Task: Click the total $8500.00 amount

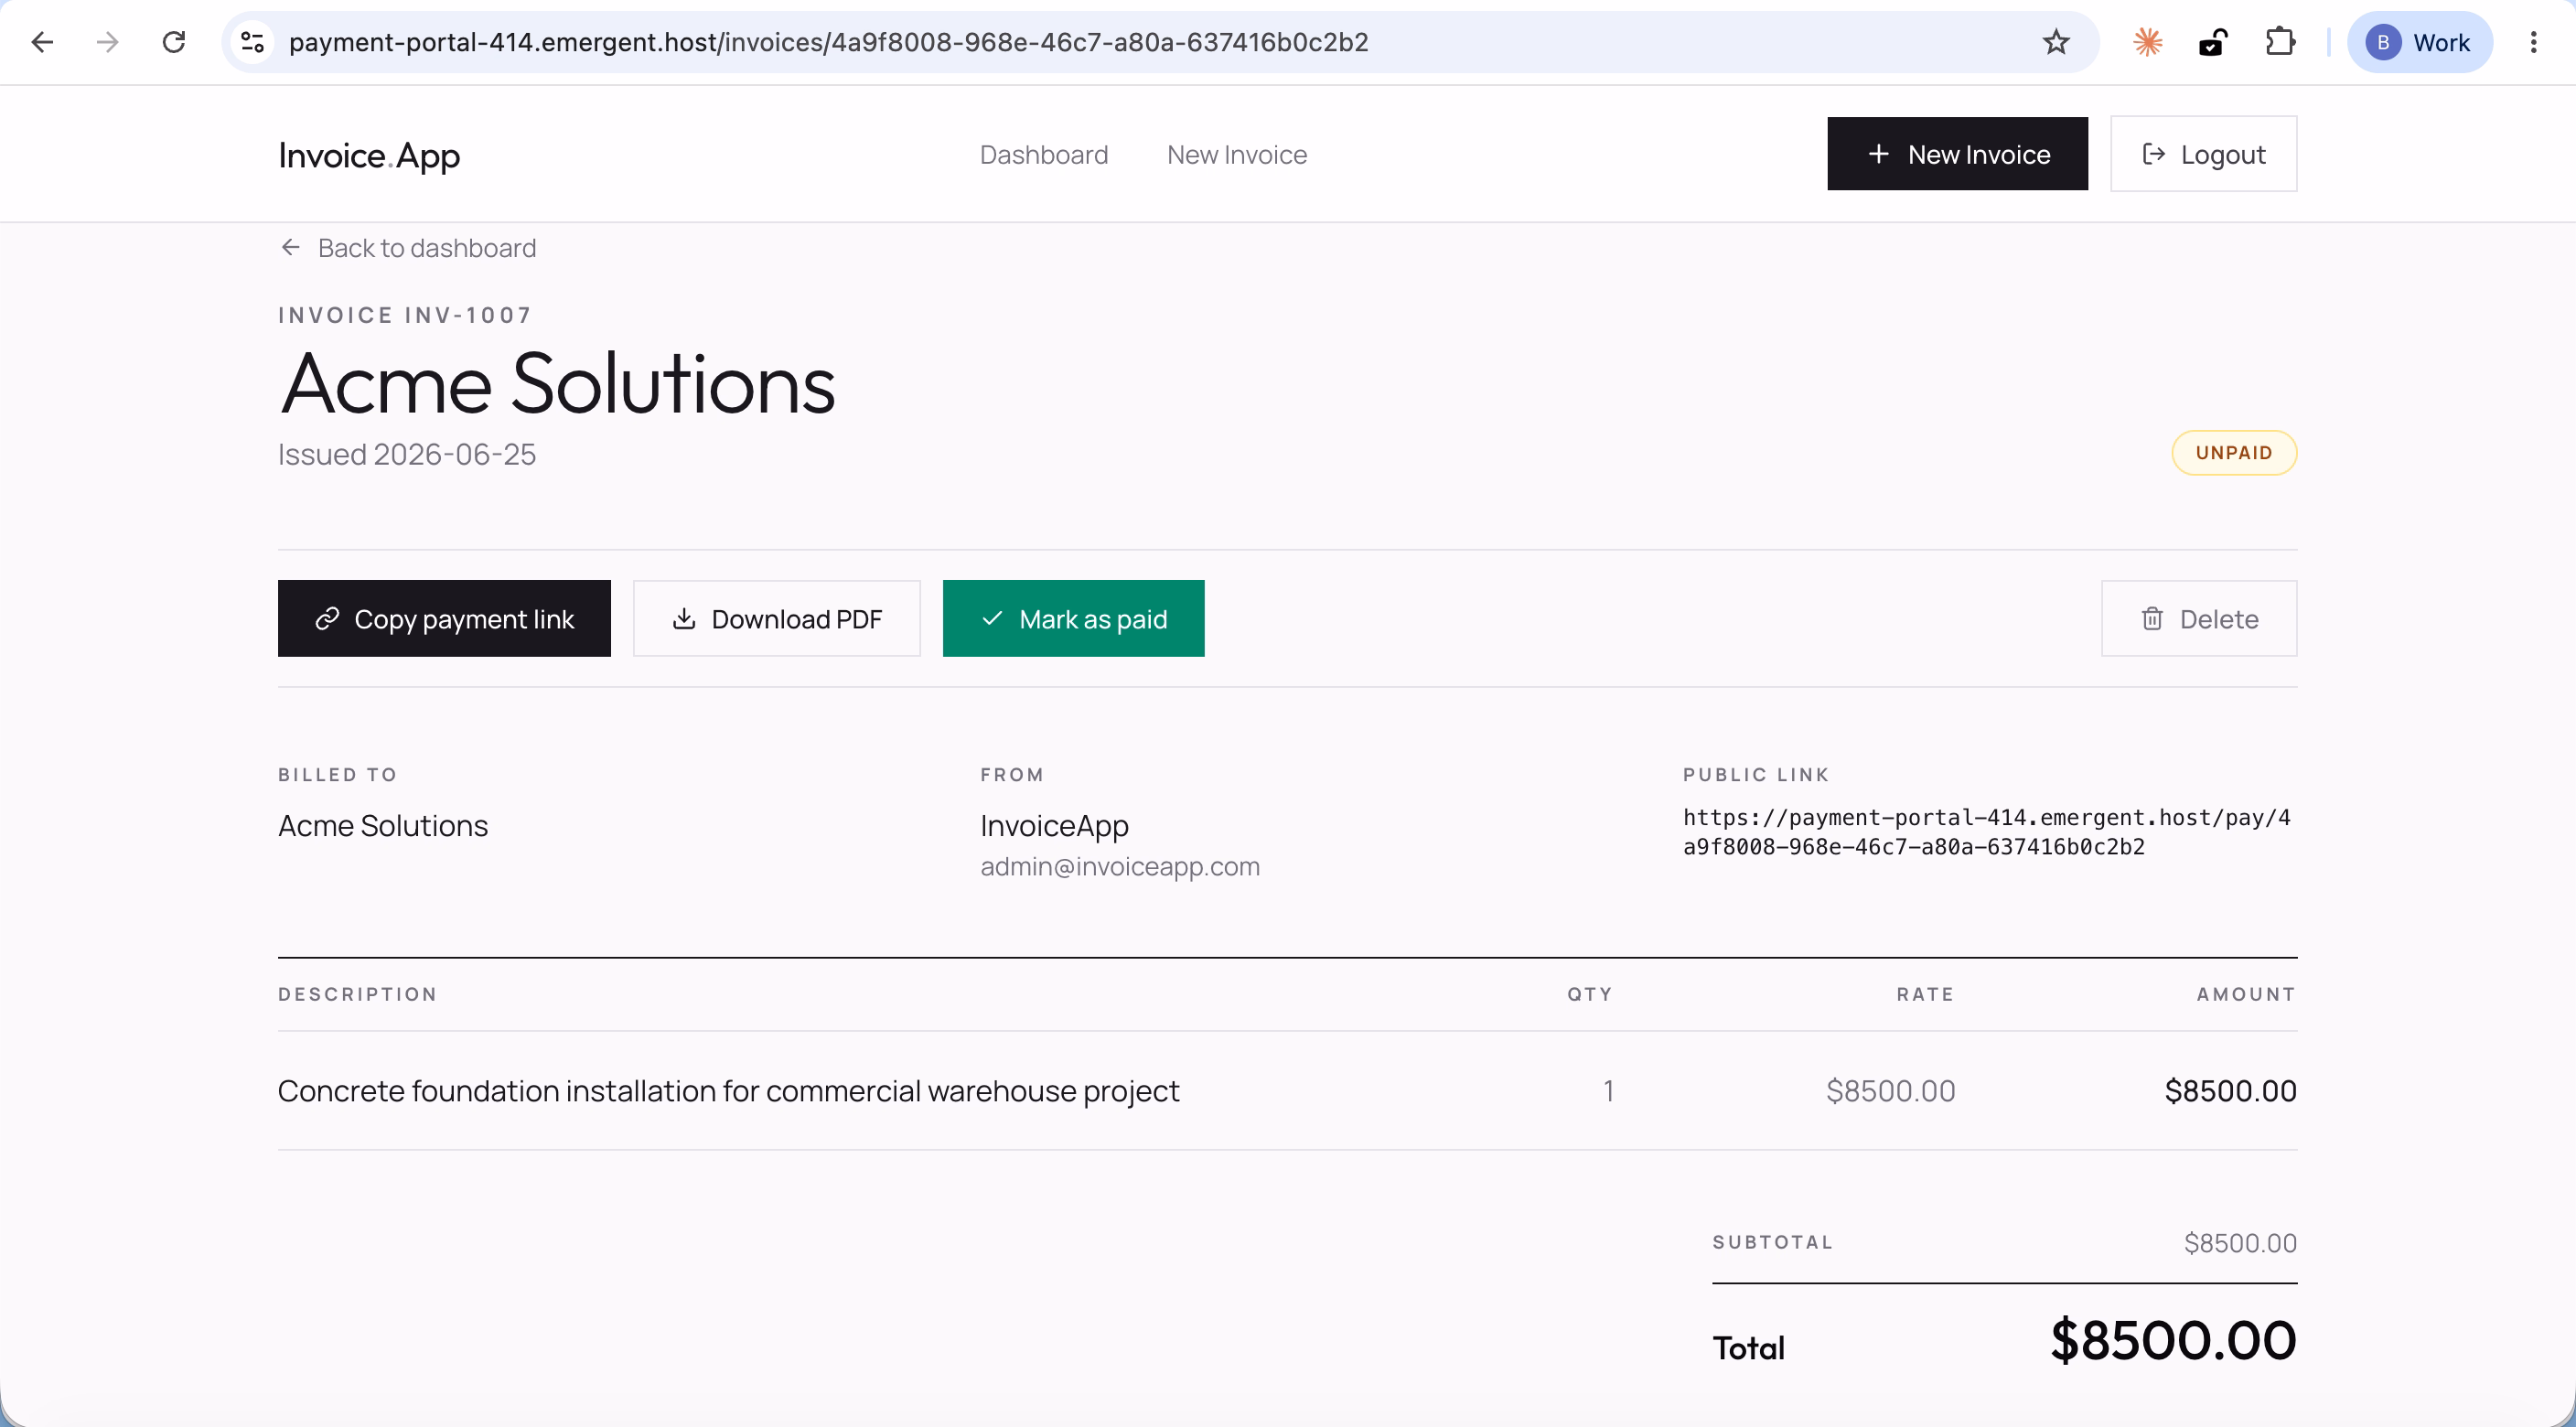Action: coord(2173,1340)
